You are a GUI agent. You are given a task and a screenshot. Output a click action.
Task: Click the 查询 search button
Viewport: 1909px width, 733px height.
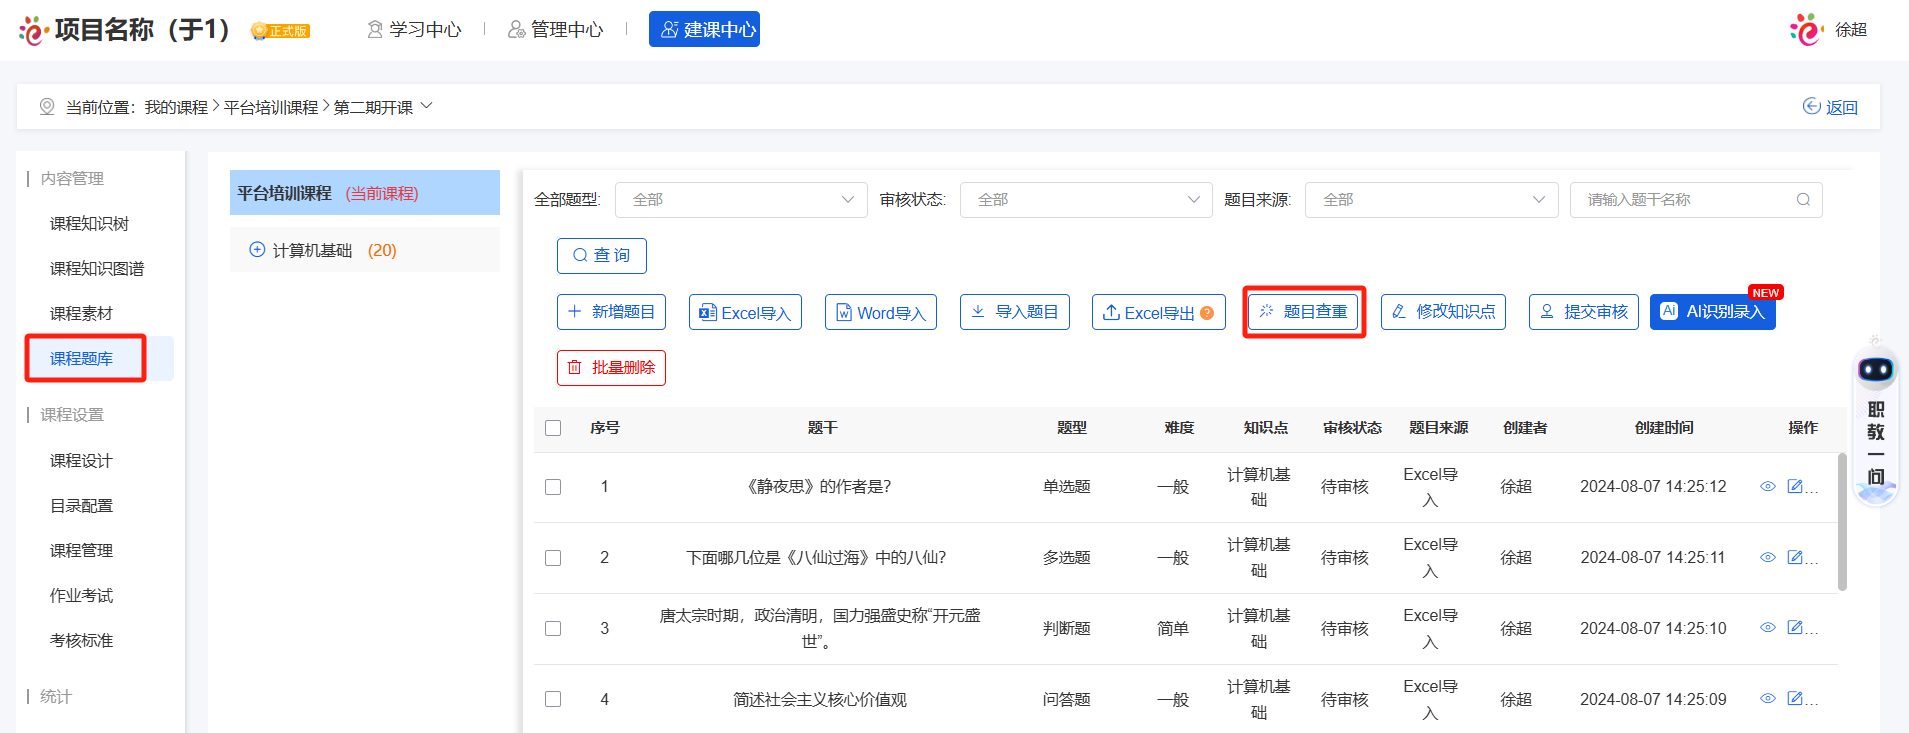point(602,256)
